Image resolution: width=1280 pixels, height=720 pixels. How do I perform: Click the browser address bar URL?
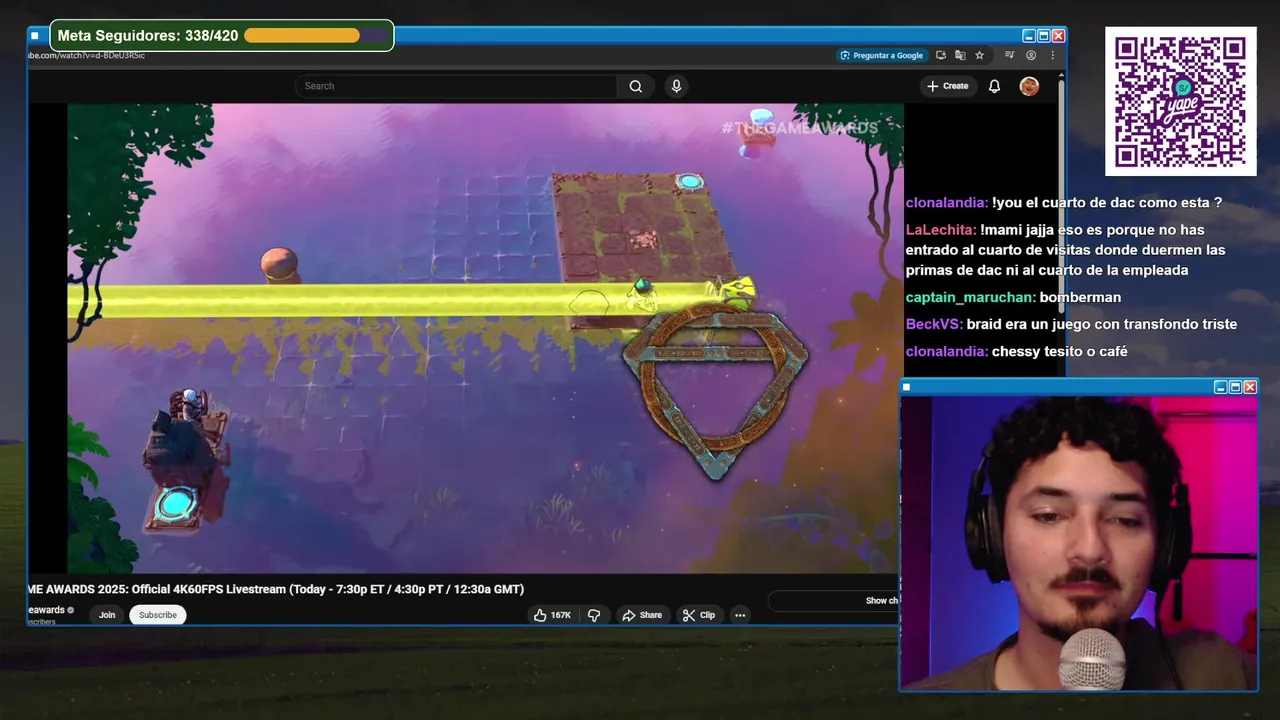(x=88, y=55)
